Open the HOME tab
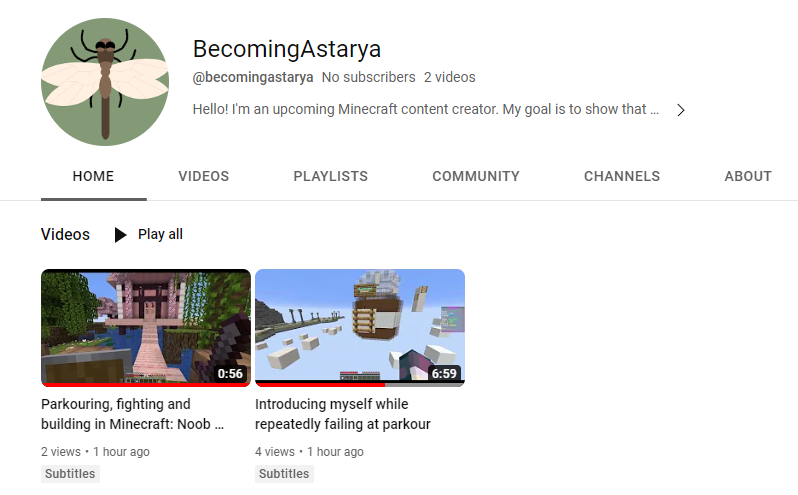Viewport: 798px width, 495px height. pos(93,176)
